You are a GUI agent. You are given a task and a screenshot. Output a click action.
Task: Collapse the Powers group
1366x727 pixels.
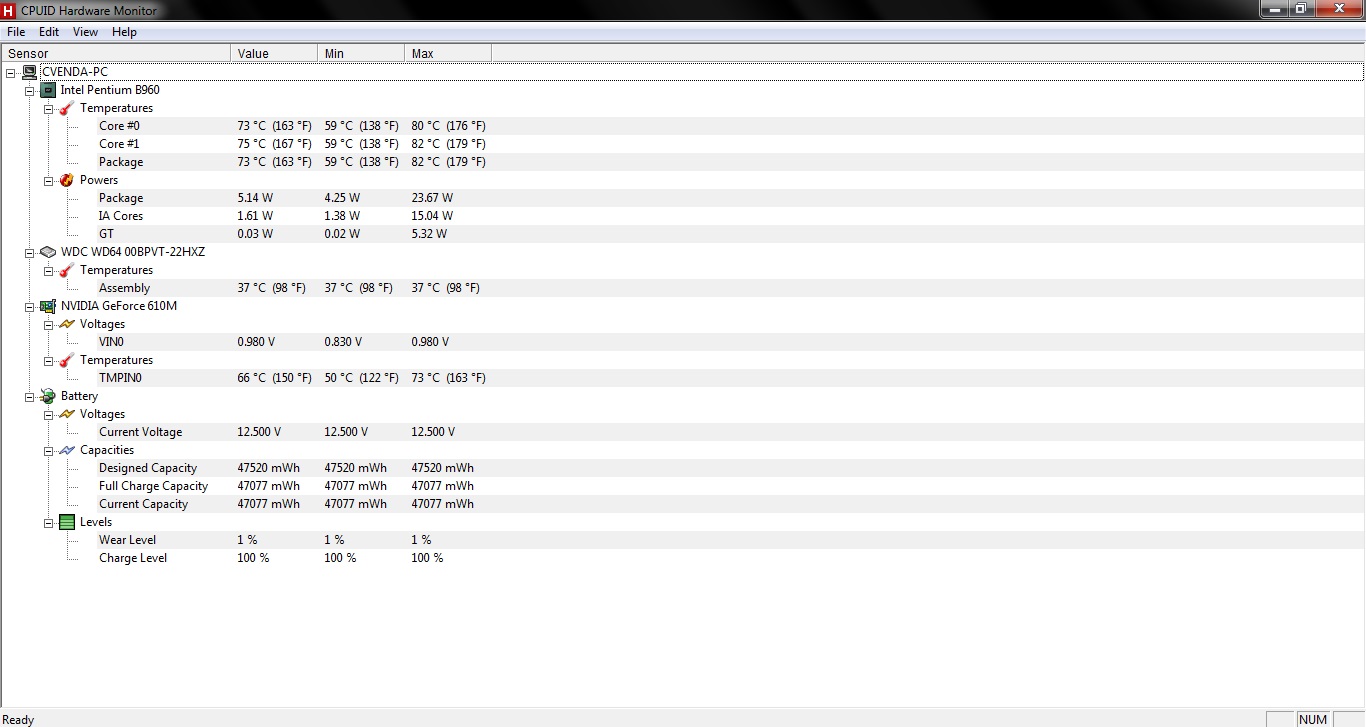coord(49,180)
